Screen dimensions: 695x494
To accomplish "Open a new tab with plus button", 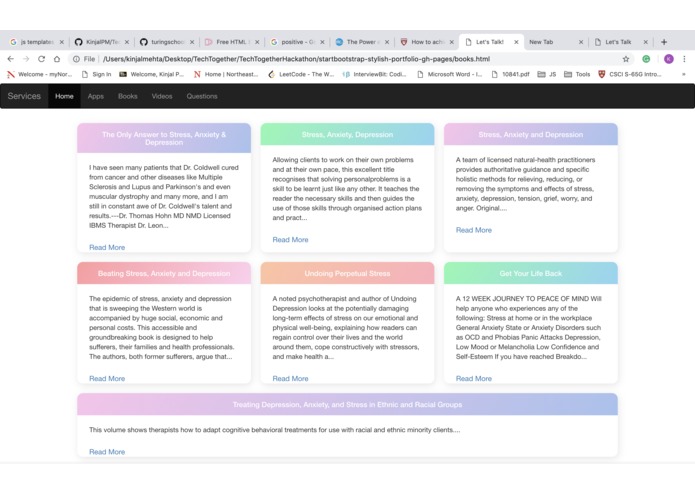I will pos(664,42).
